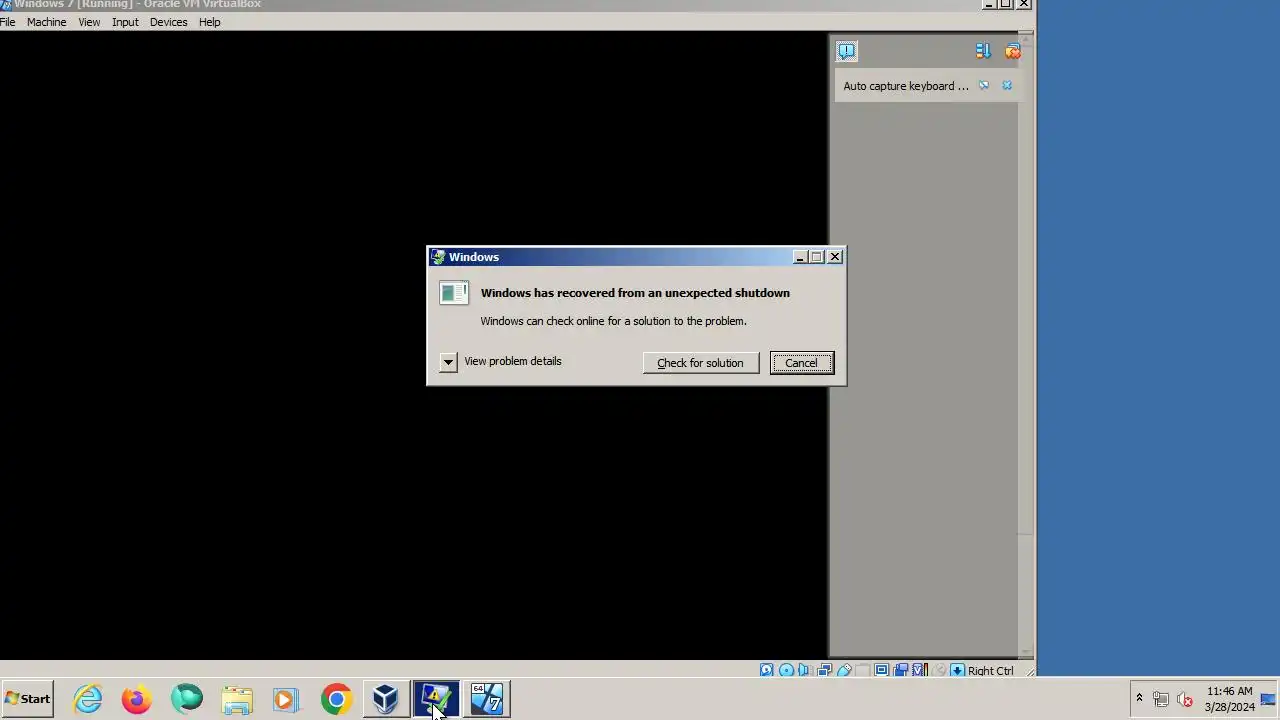1280x720 pixels.
Task: Click the mouse integration status icon
Action: pos(939,671)
